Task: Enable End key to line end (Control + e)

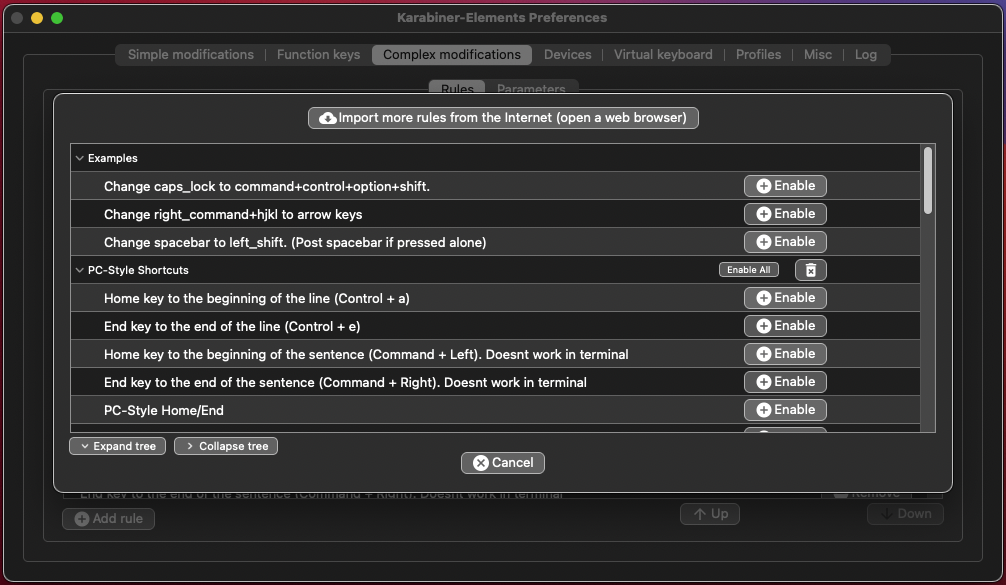Action: tap(785, 326)
